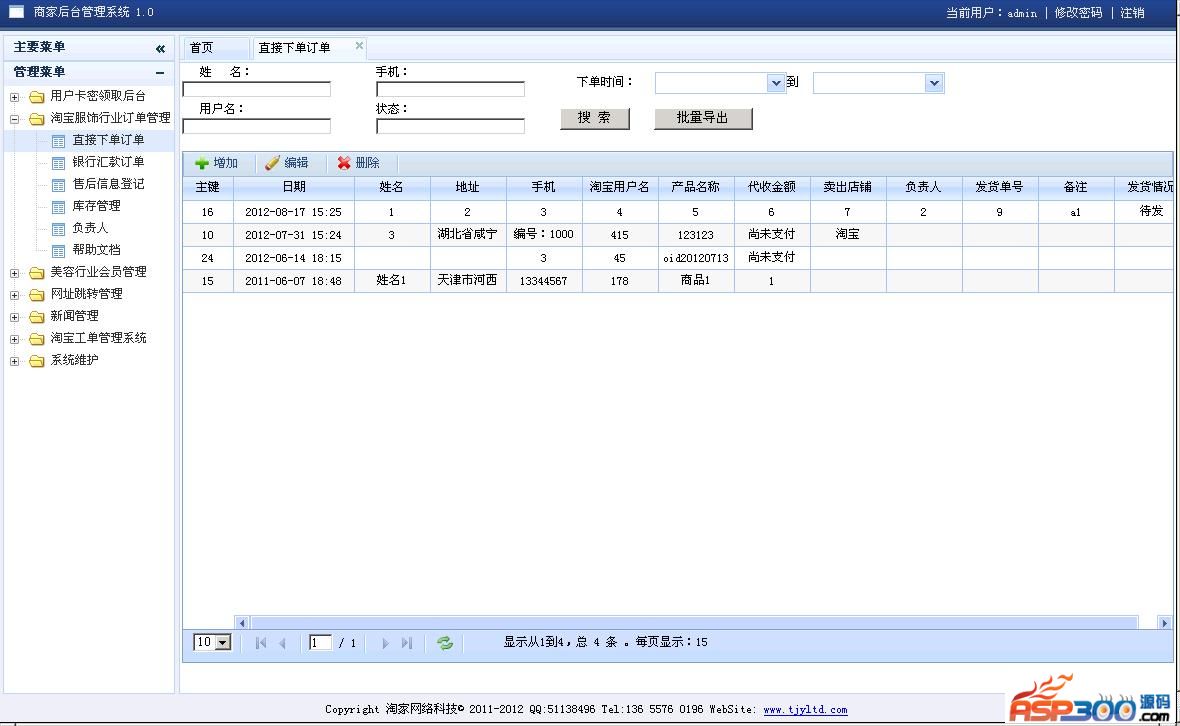This screenshot has width=1180, height=726.
Task: Click folder icon beside 系统维护
Action: [36, 361]
